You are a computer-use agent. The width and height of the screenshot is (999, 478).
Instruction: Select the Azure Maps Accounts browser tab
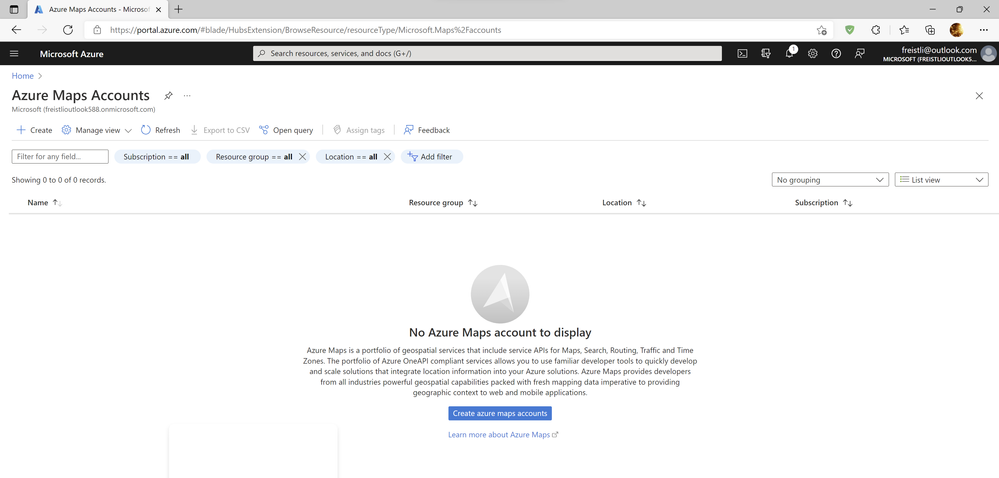click(x=99, y=10)
